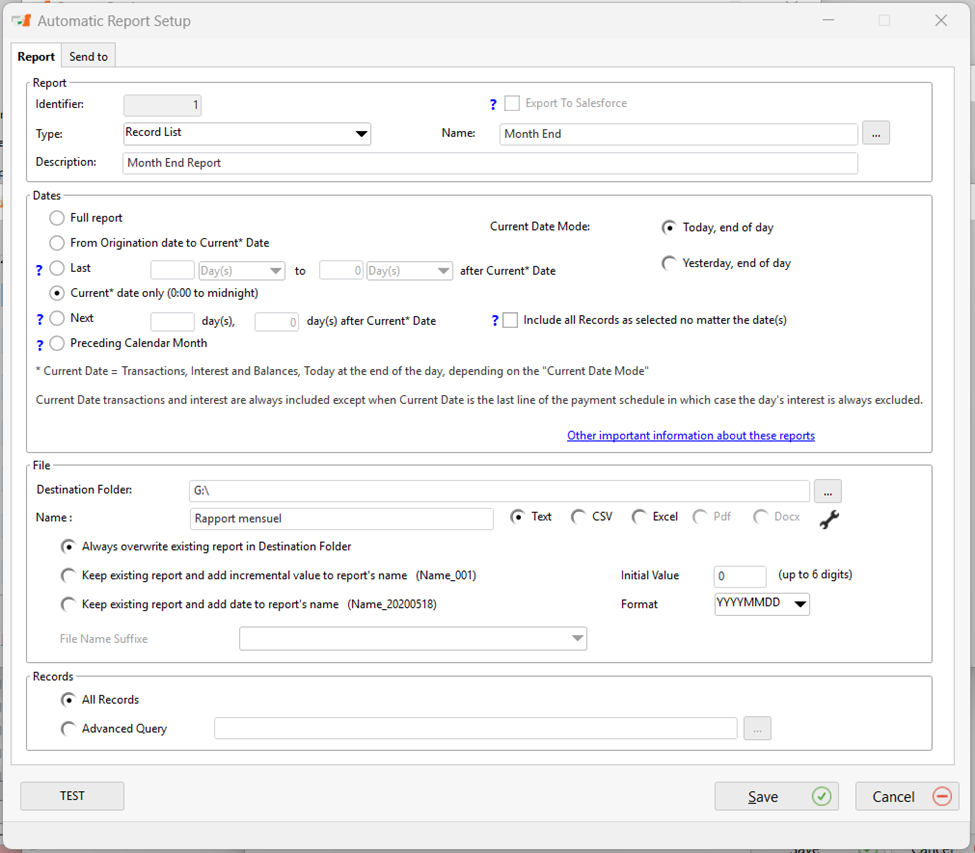Click the question mark beside Last option
The image size is (975, 853).
(x=39, y=269)
